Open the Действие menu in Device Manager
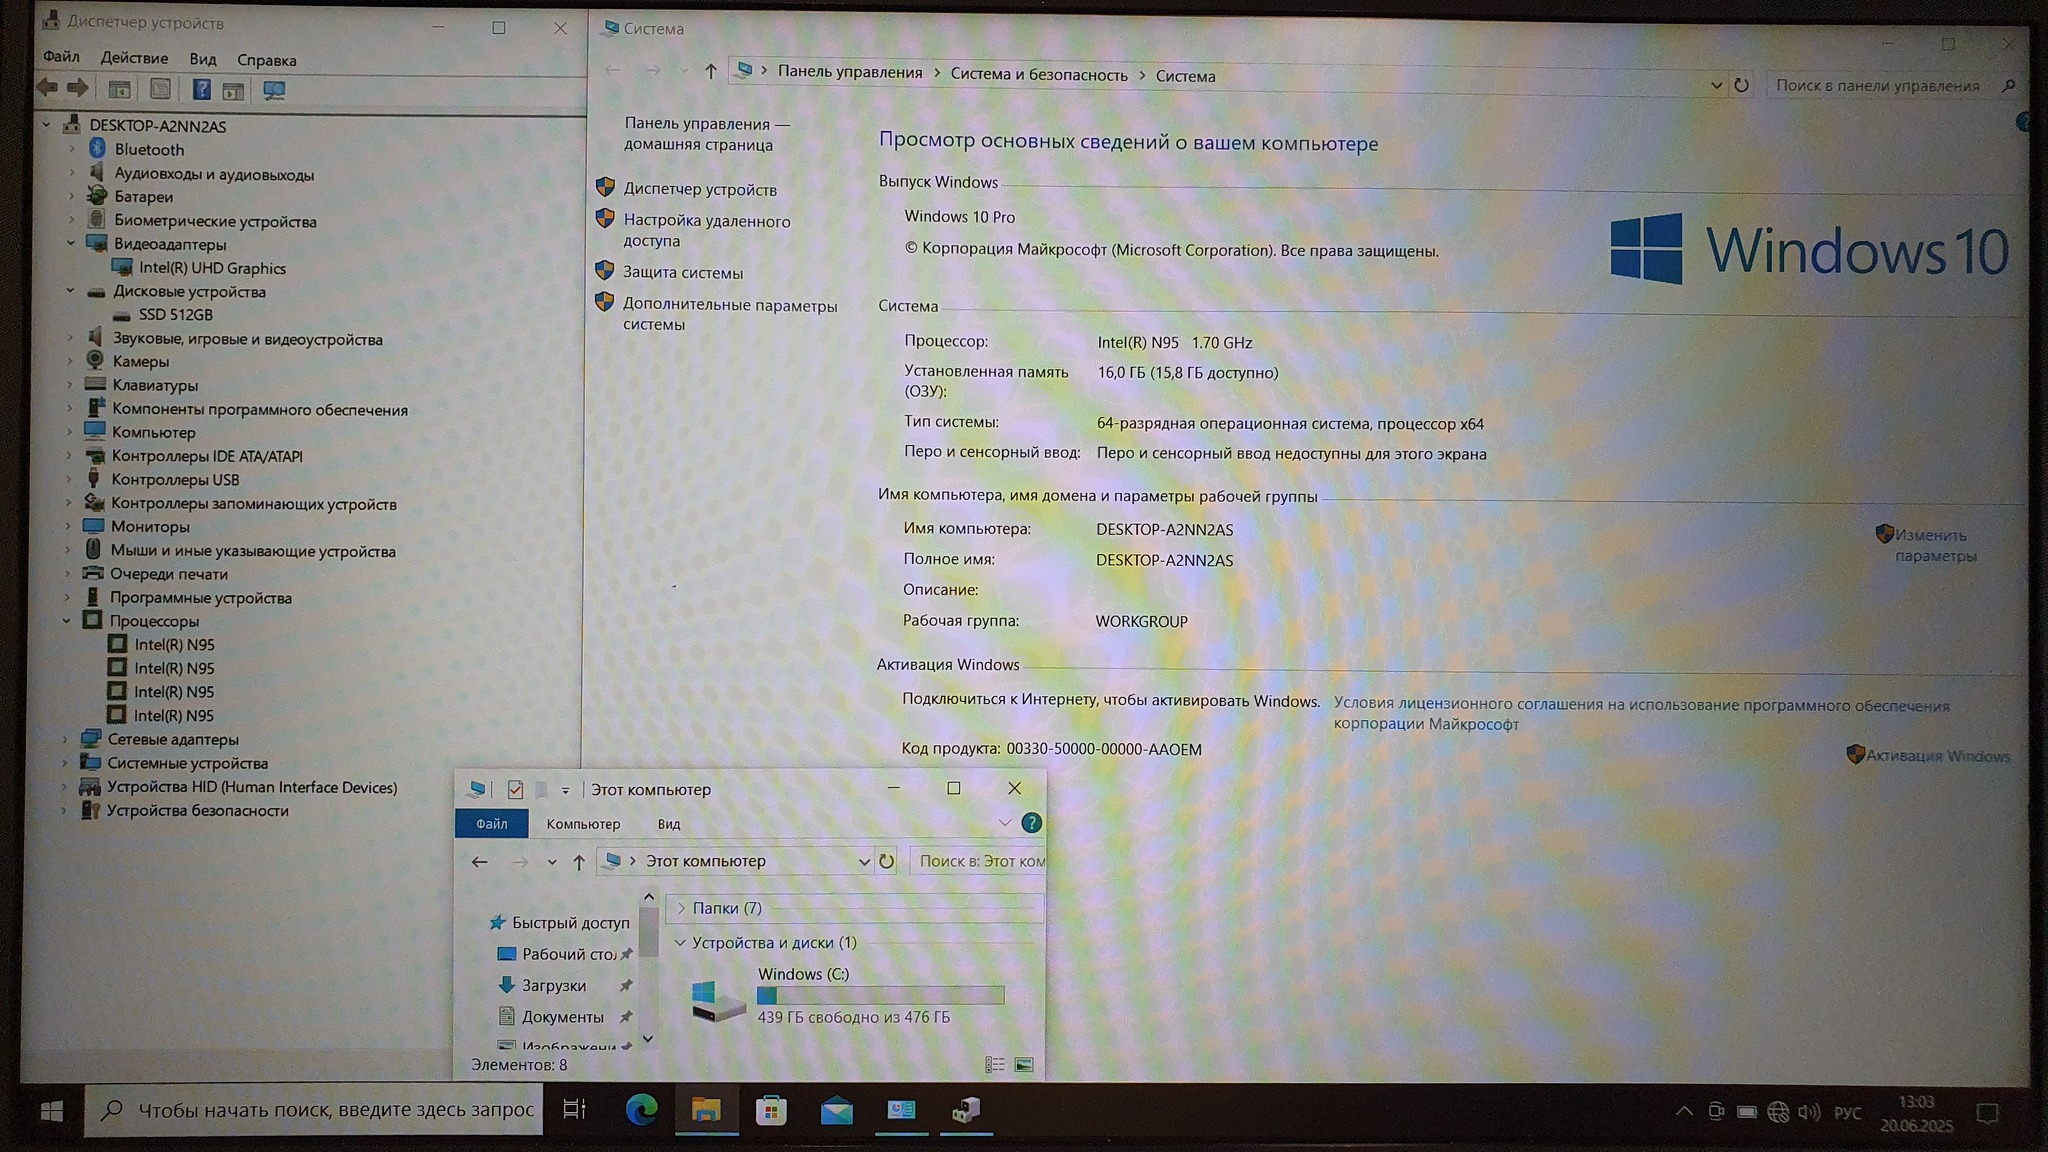The width and height of the screenshot is (2048, 1152). click(x=134, y=58)
